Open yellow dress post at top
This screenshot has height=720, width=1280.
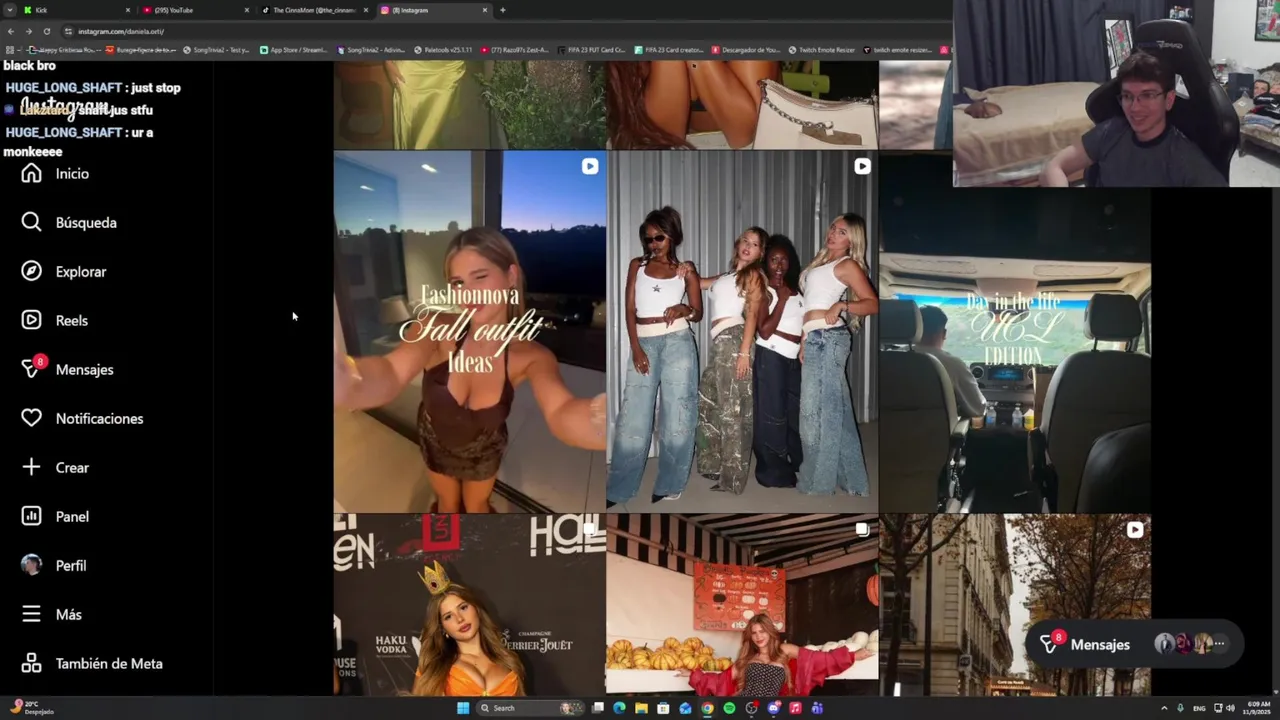(470, 104)
